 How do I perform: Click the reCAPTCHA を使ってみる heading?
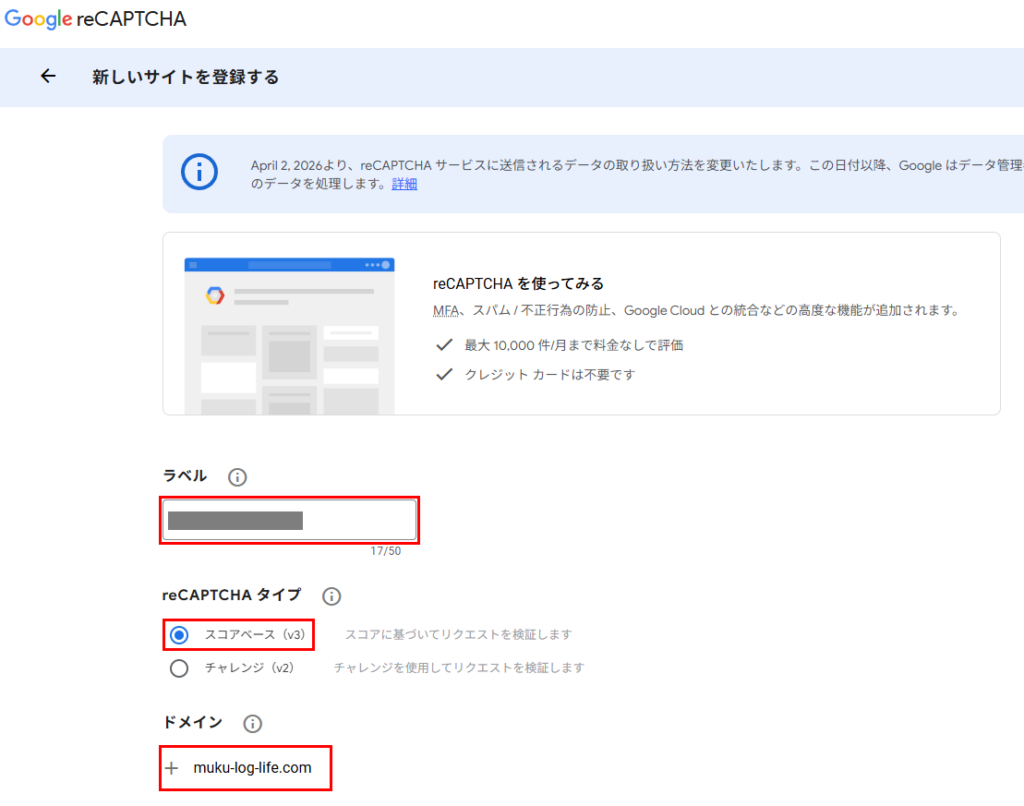click(x=518, y=284)
